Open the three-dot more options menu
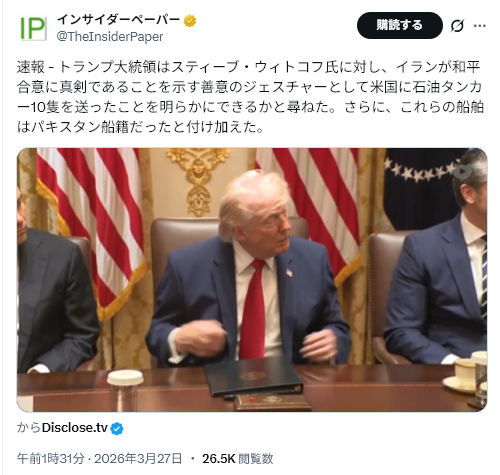500x475 pixels. click(x=480, y=26)
